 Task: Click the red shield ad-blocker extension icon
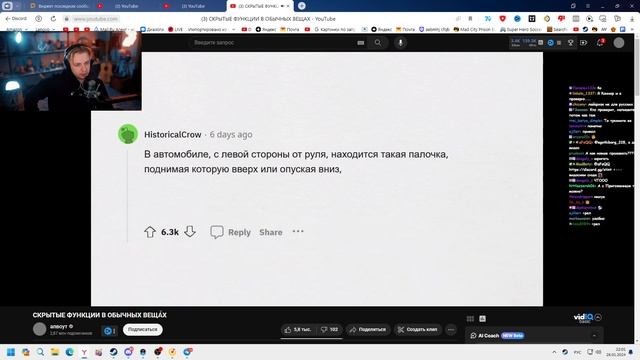pos(502,18)
